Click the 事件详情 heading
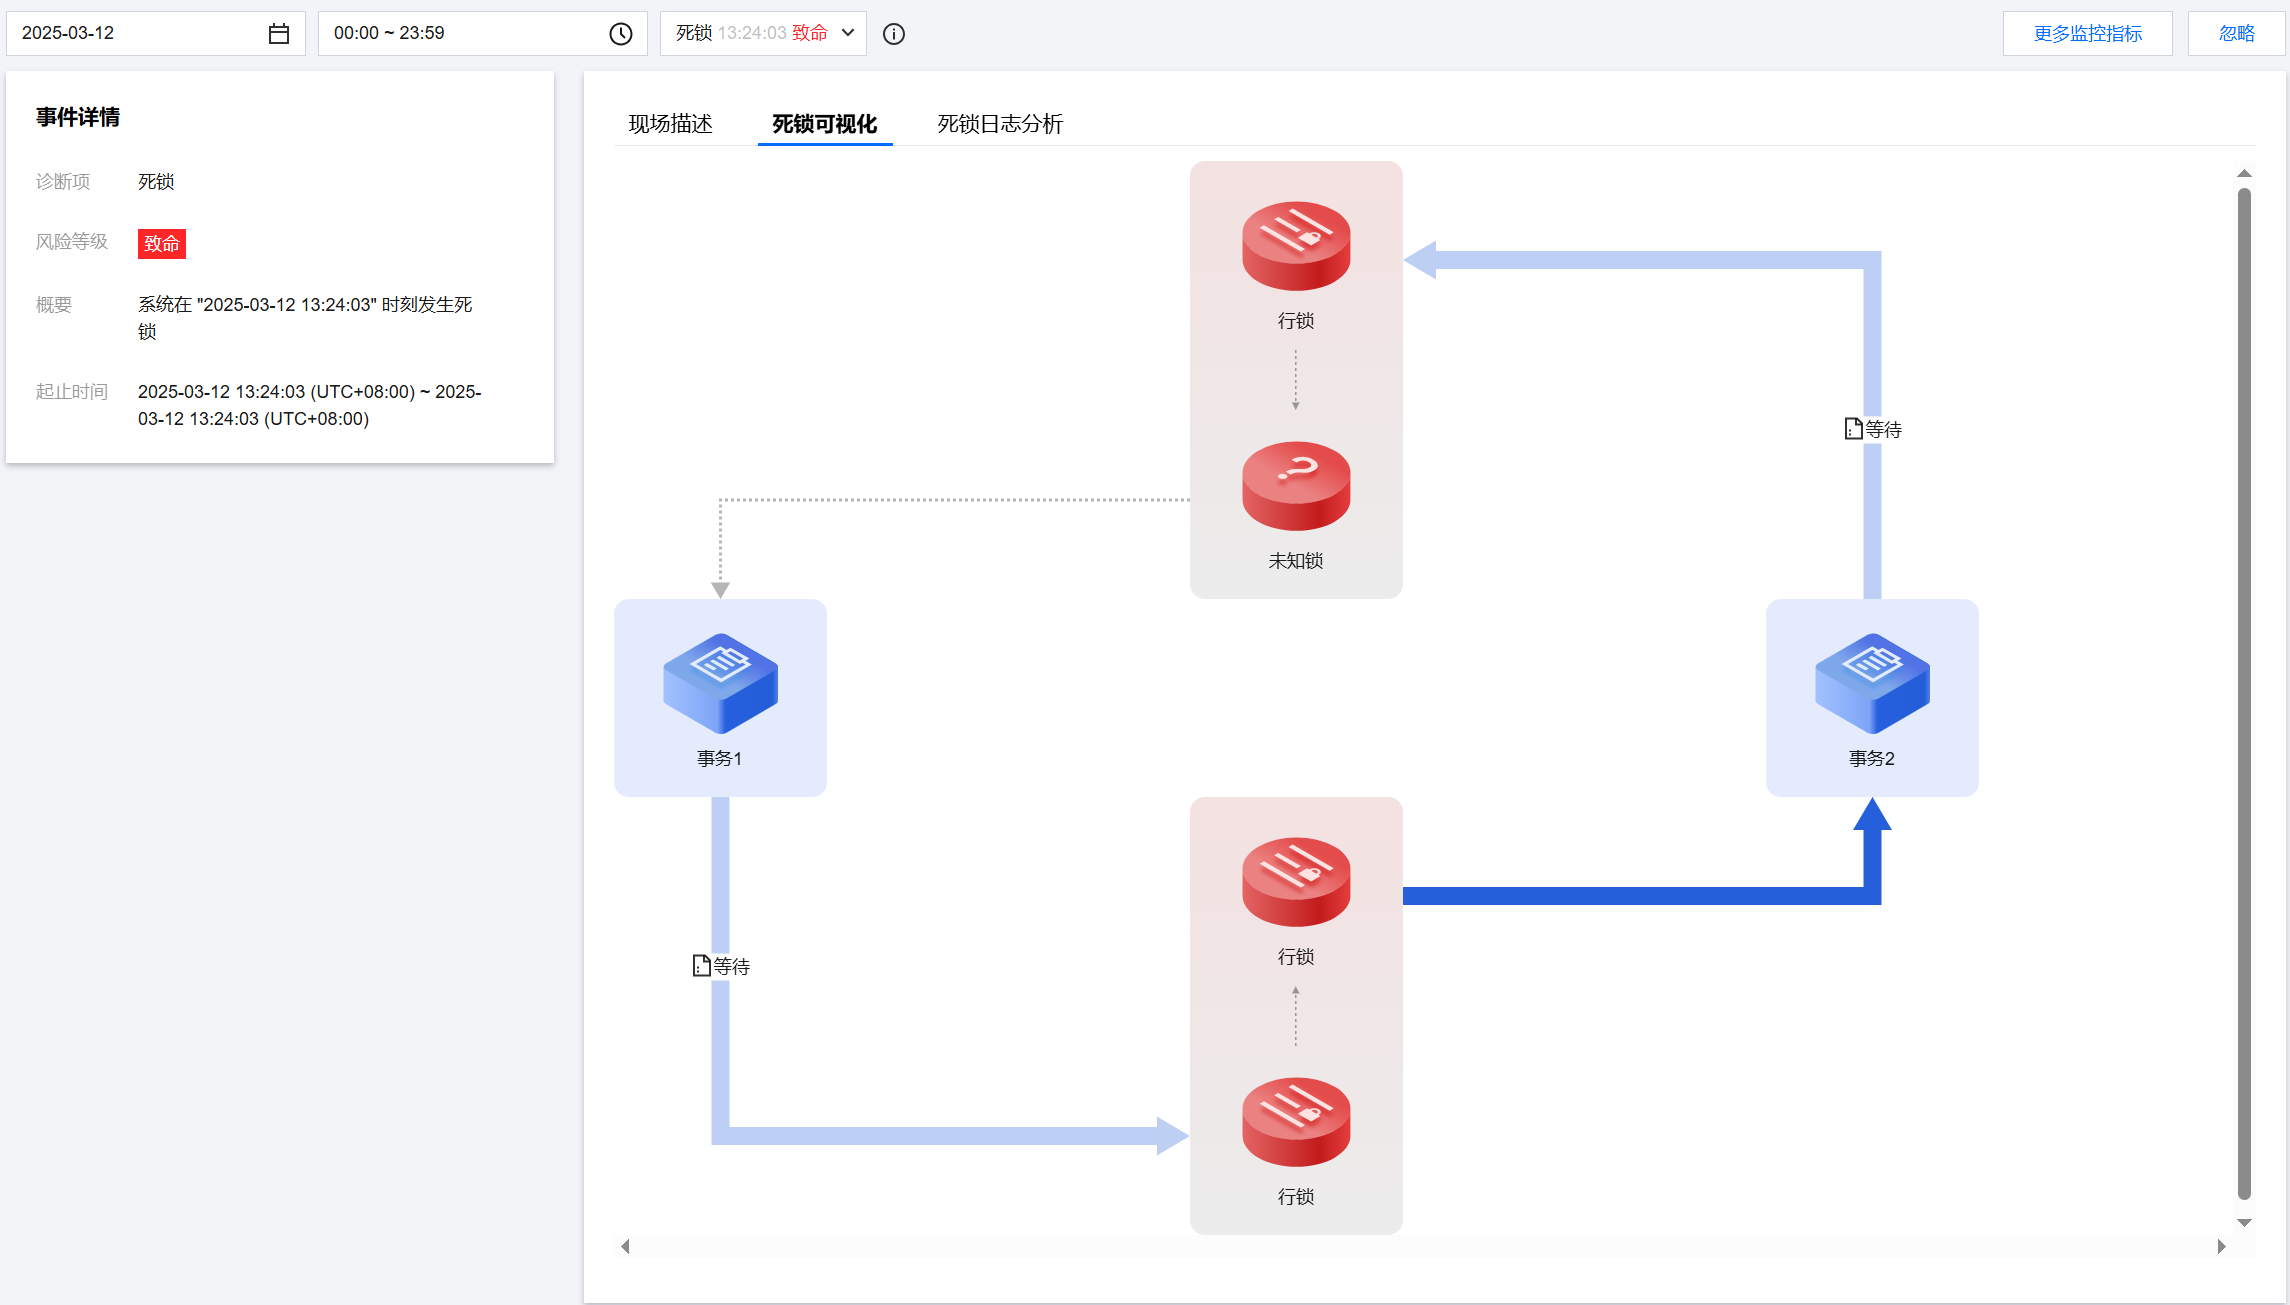This screenshot has height=1305, width=2290. click(x=78, y=117)
